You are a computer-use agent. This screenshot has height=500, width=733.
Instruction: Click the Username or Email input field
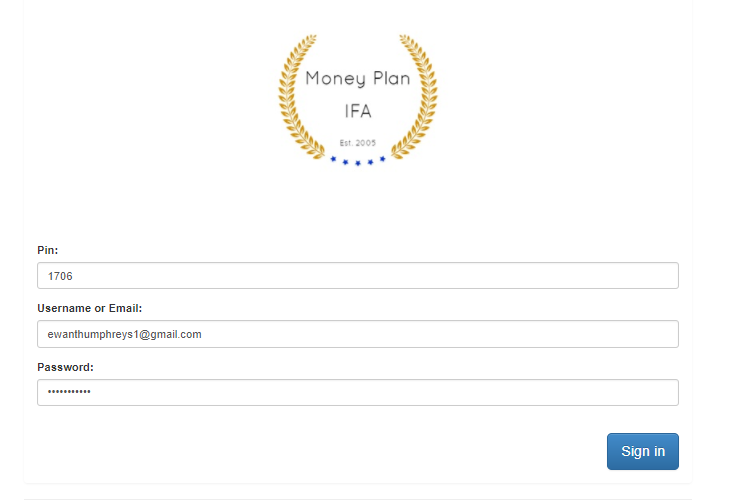tap(358, 334)
